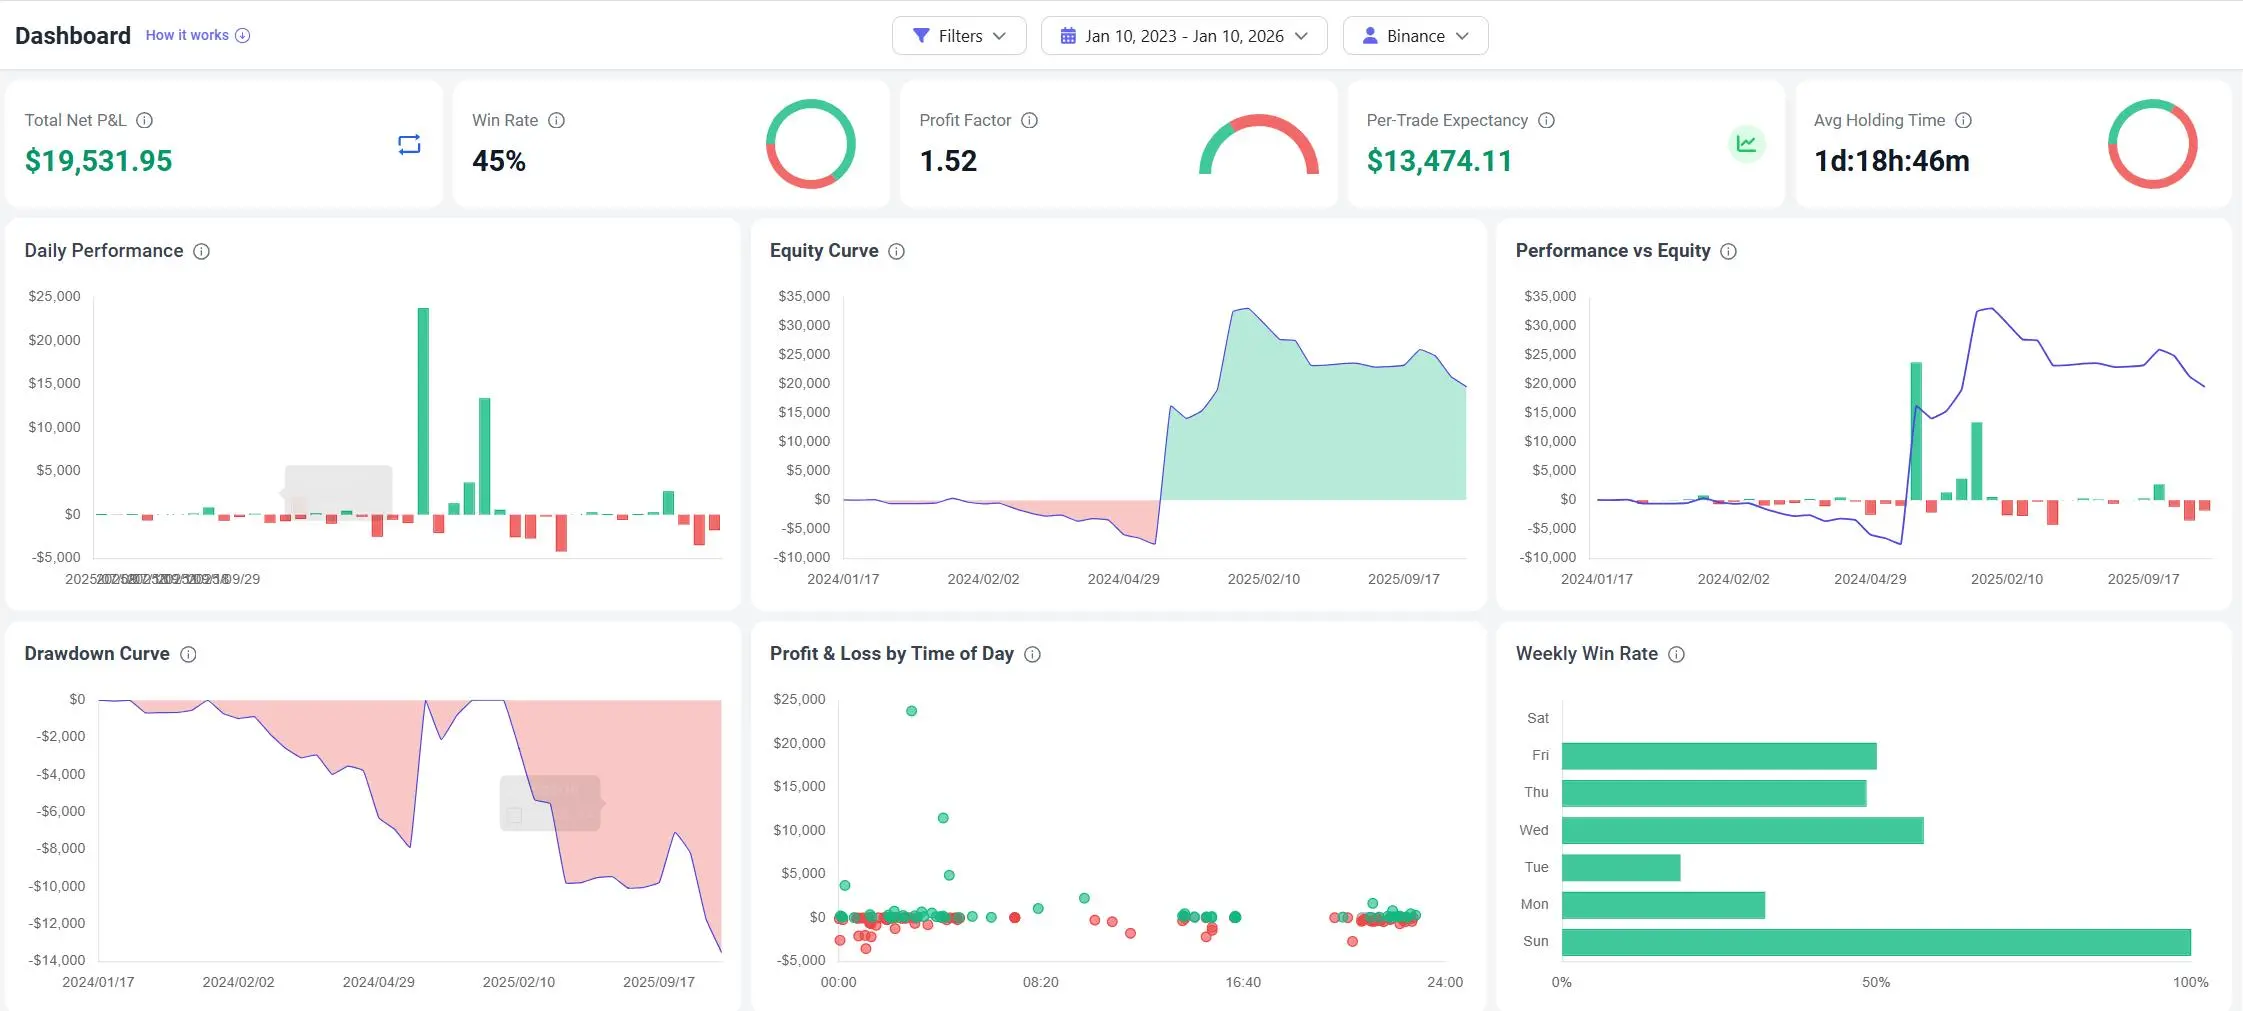Click the How it works link

pos(186,35)
